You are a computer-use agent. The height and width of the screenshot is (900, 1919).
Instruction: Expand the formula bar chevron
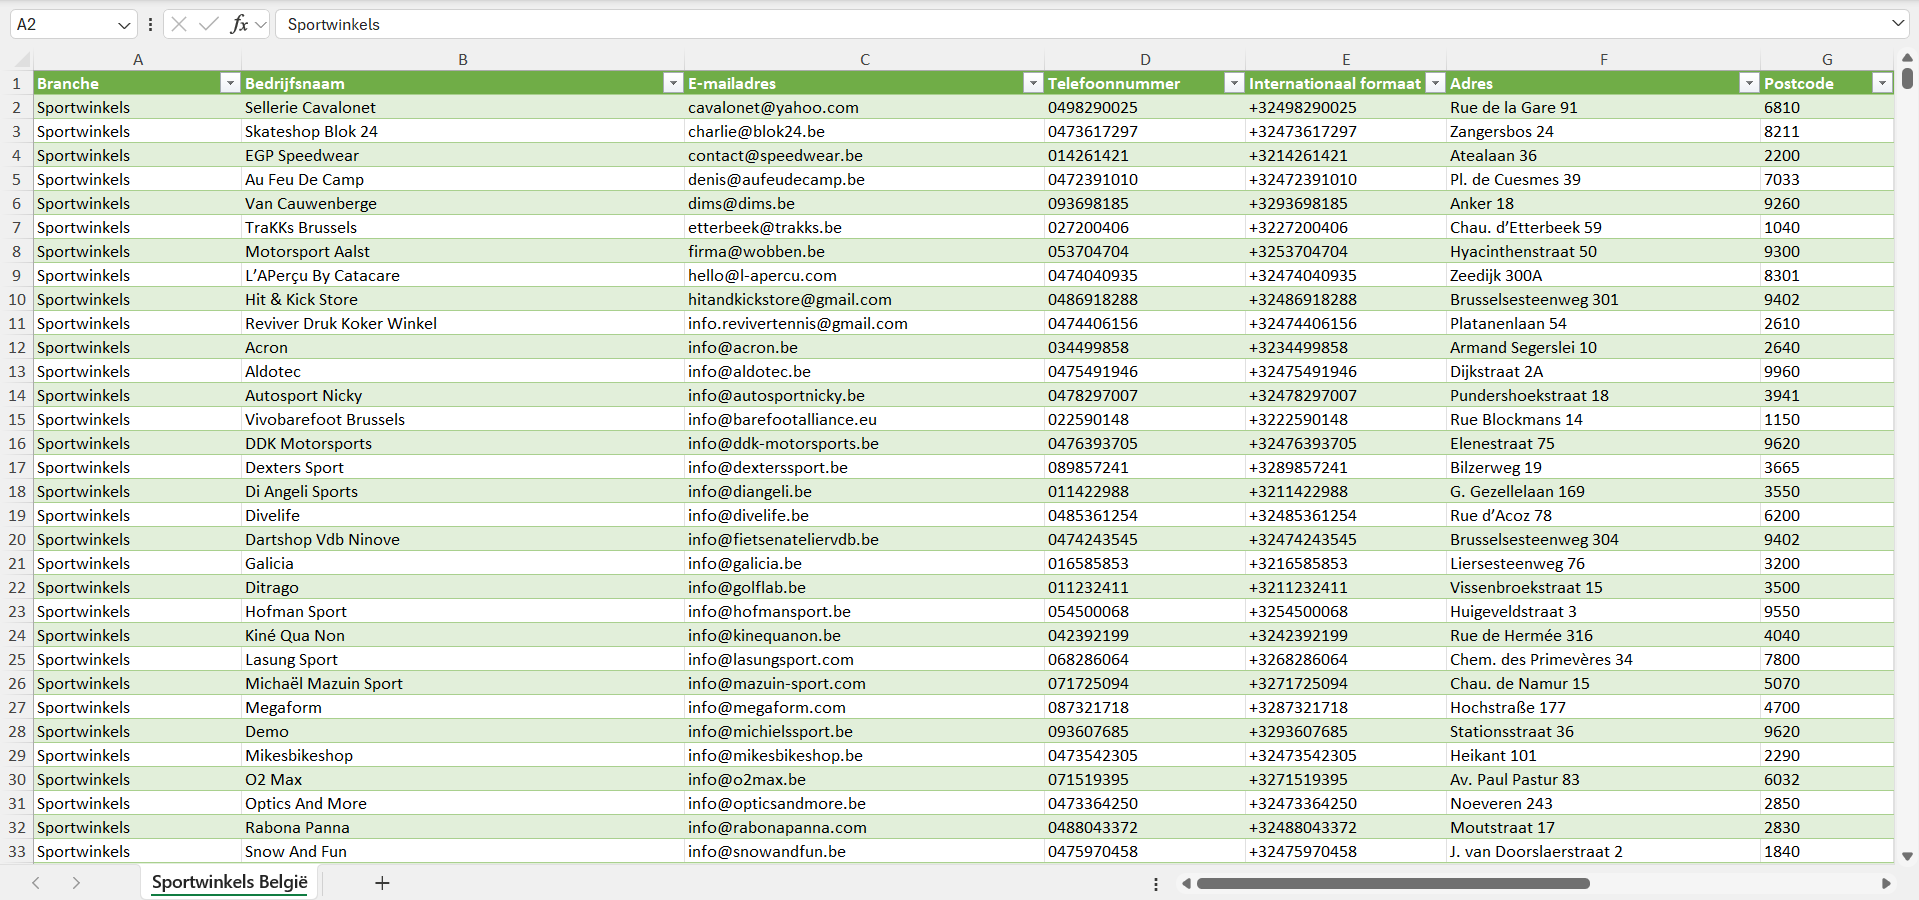1897,24
